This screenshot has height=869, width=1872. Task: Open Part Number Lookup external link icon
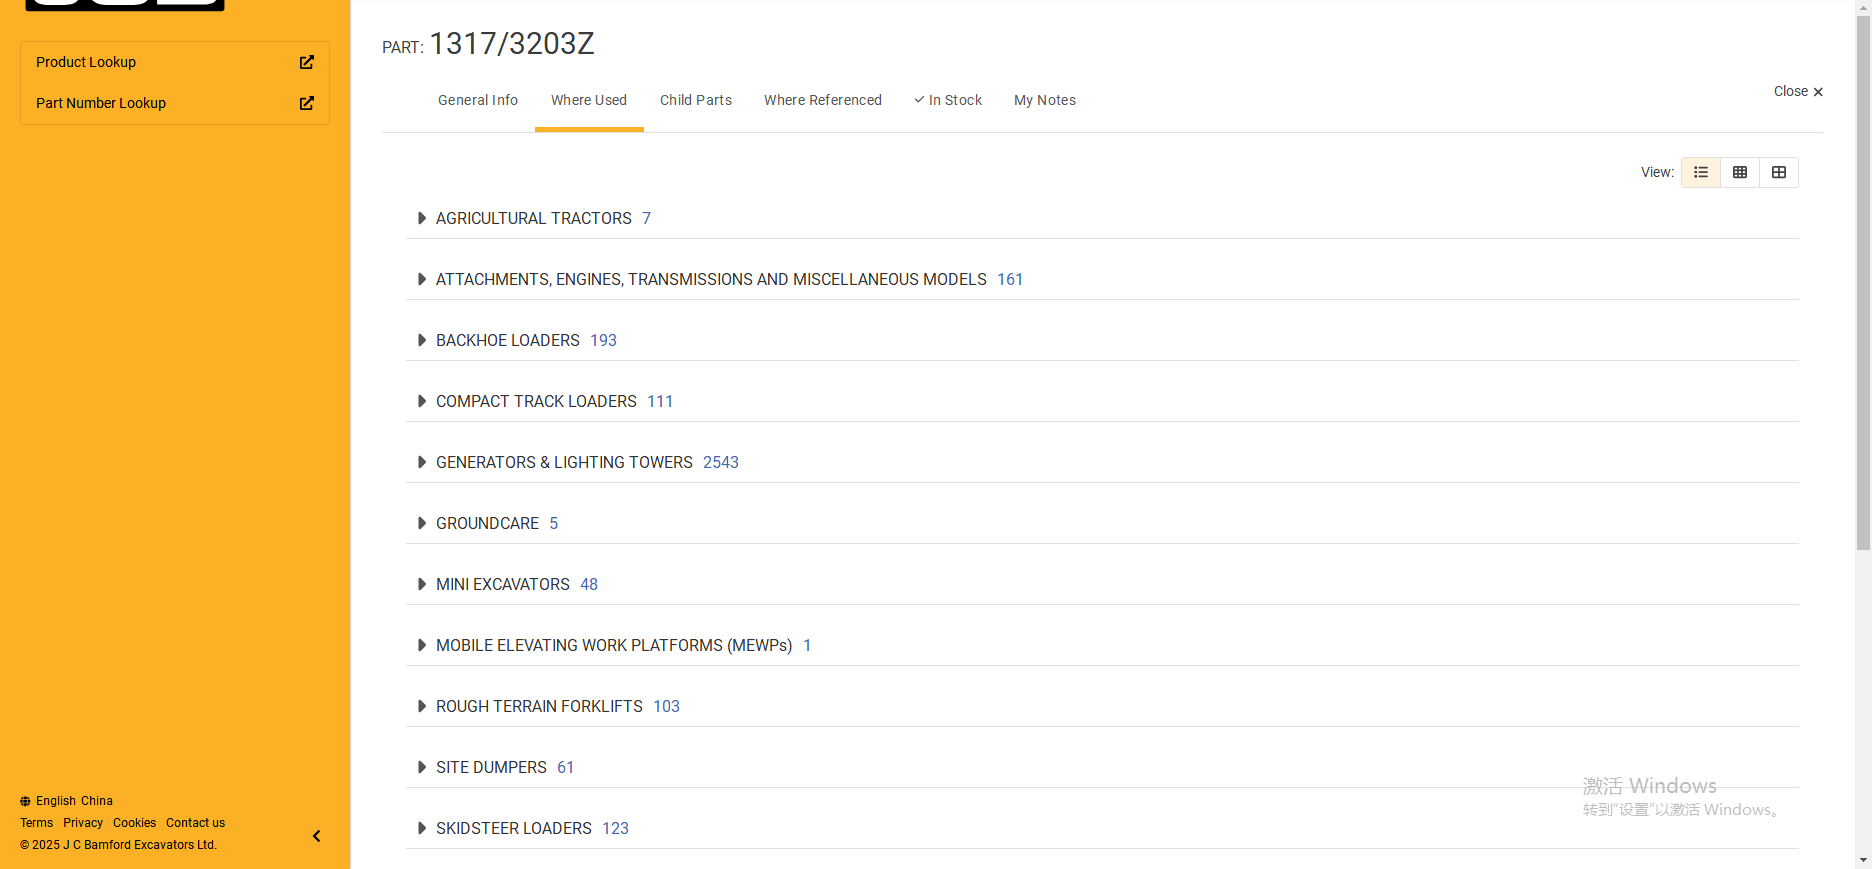point(307,103)
